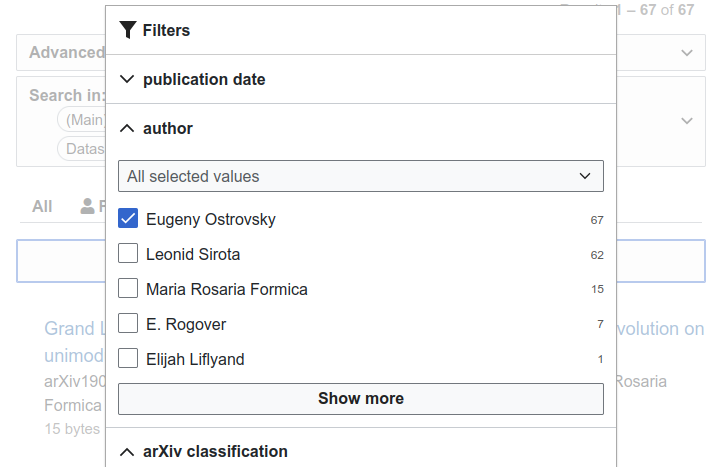Toggle the Search in panel chevron

(x=686, y=121)
